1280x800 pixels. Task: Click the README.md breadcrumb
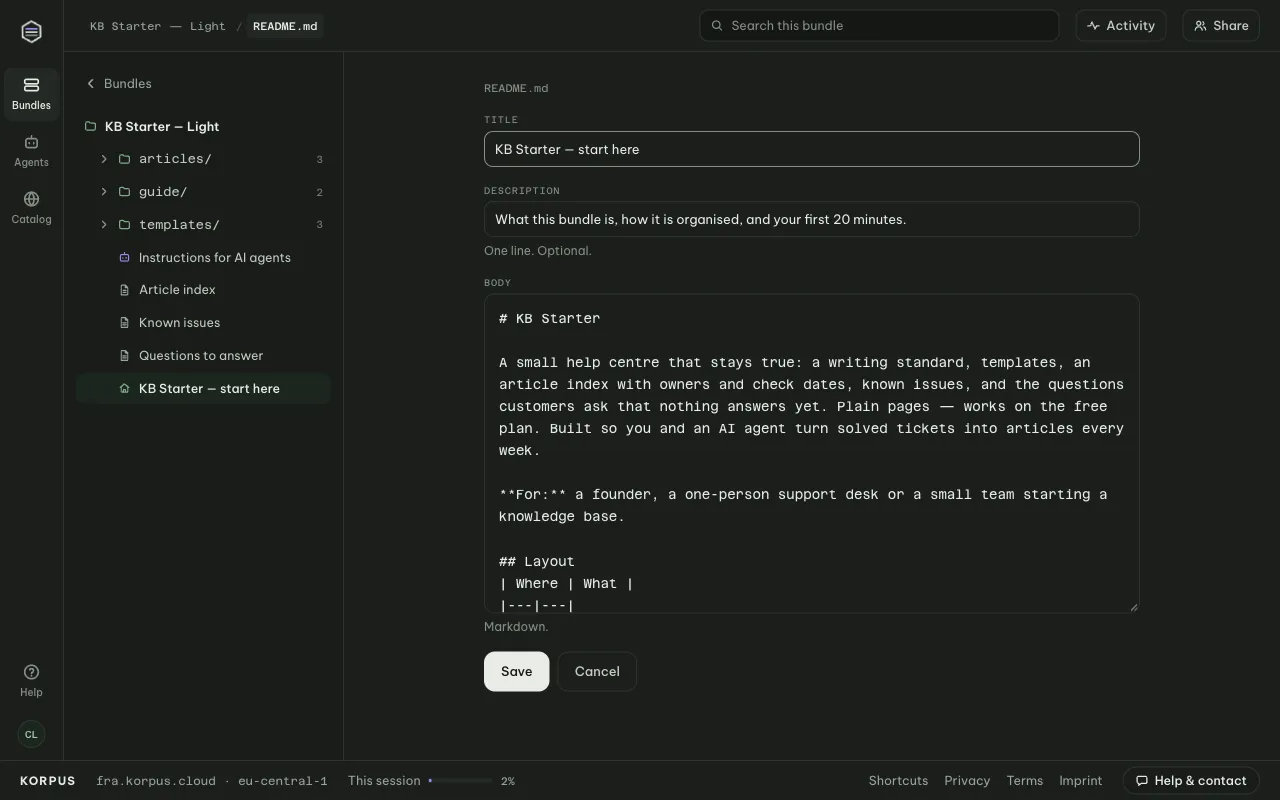pos(285,26)
